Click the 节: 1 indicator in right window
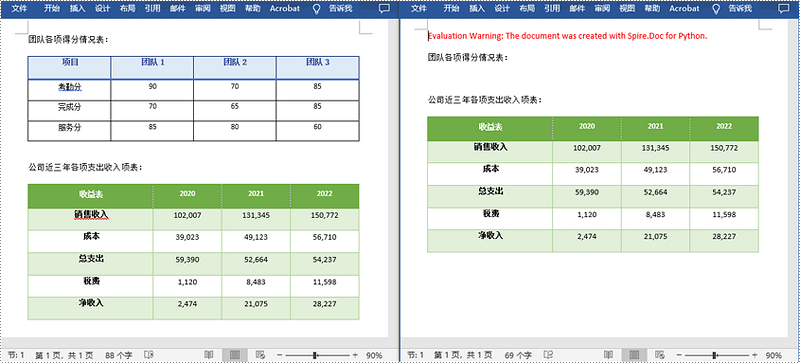This screenshot has width=800, height=363. [x=414, y=354]
